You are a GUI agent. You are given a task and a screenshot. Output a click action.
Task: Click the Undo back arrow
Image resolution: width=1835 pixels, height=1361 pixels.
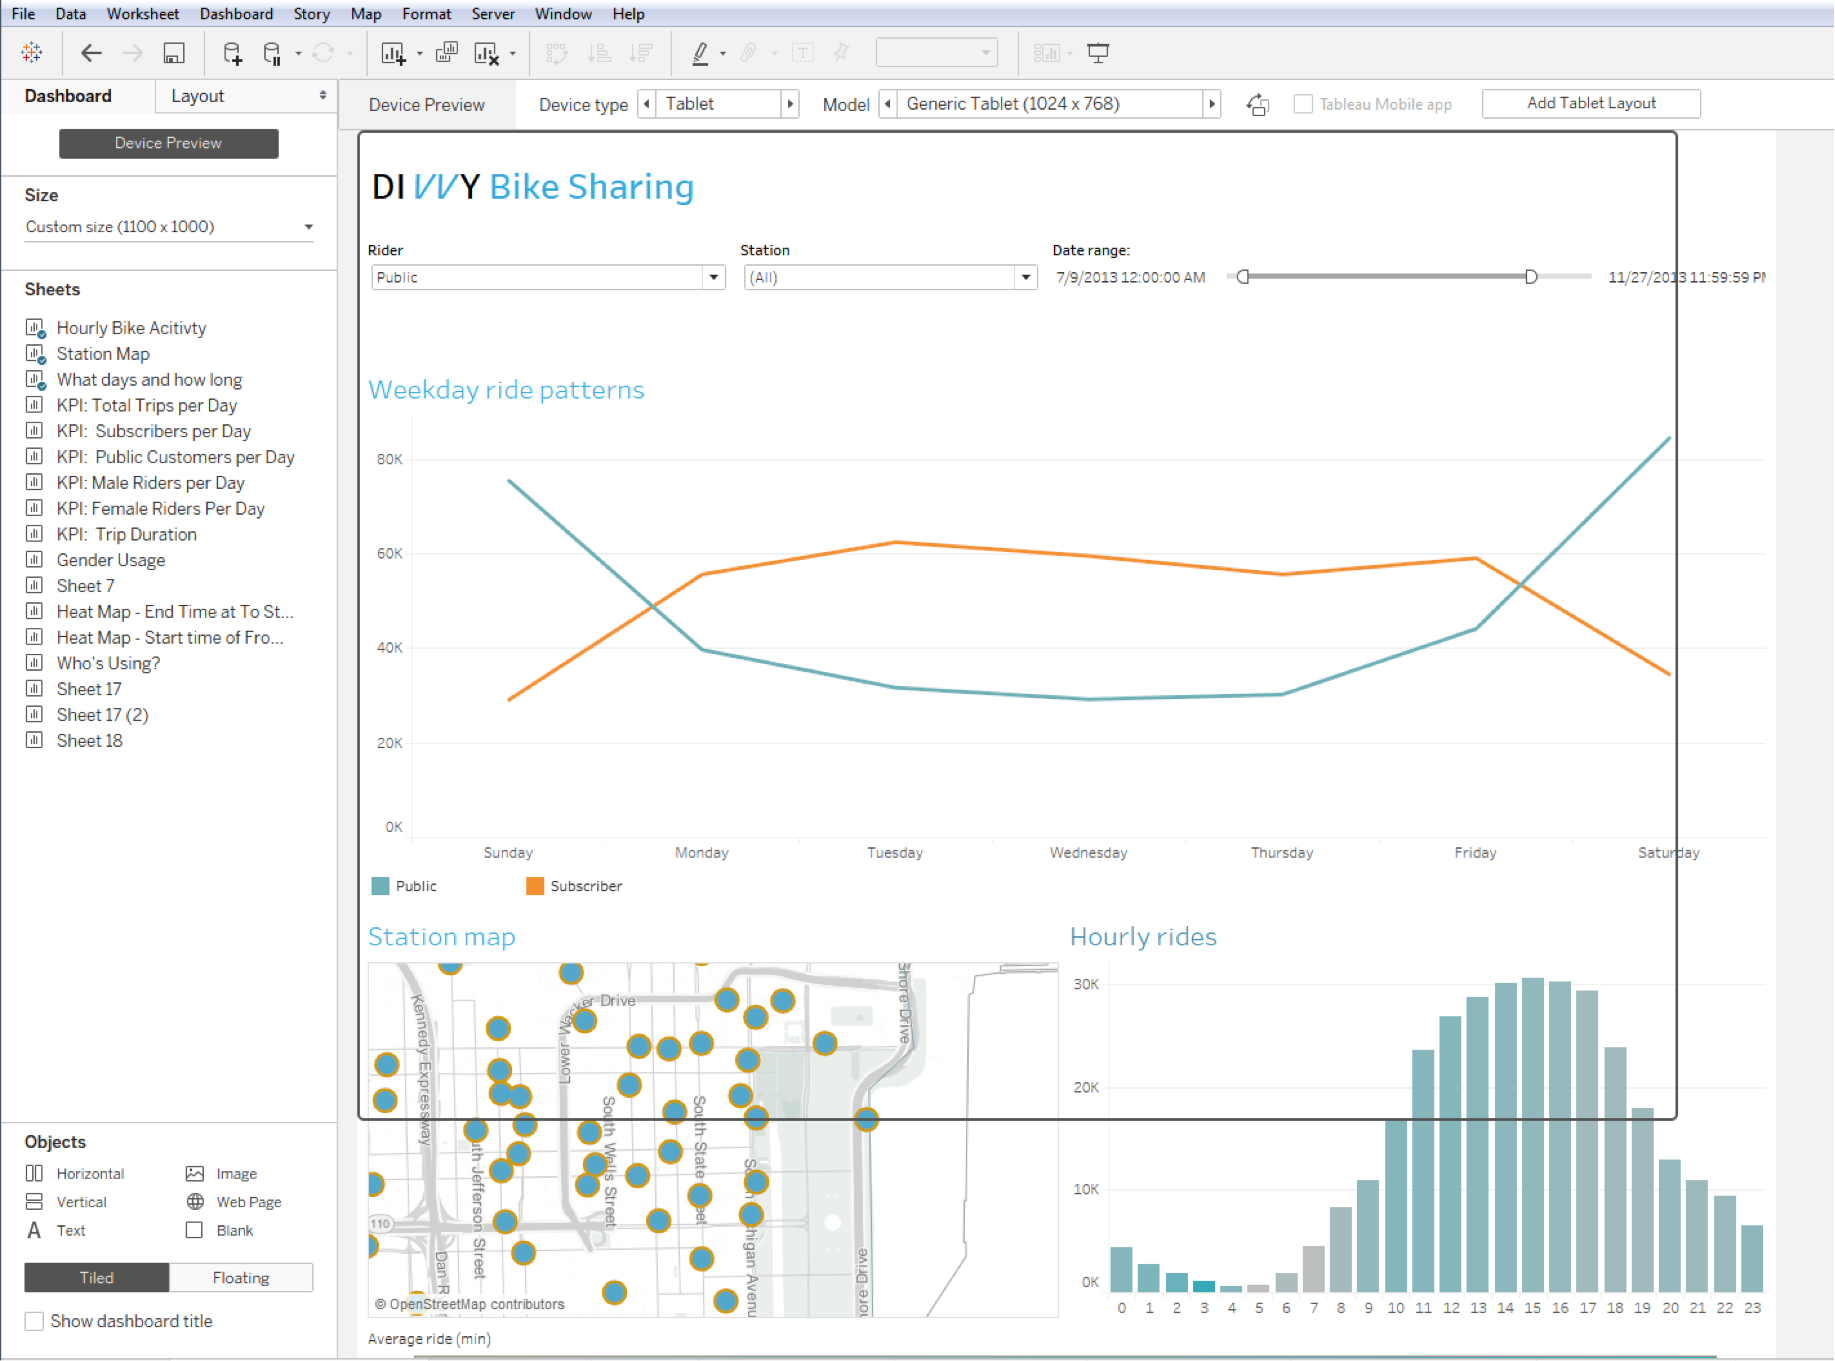pyautogui.click(x=91, y=53)
